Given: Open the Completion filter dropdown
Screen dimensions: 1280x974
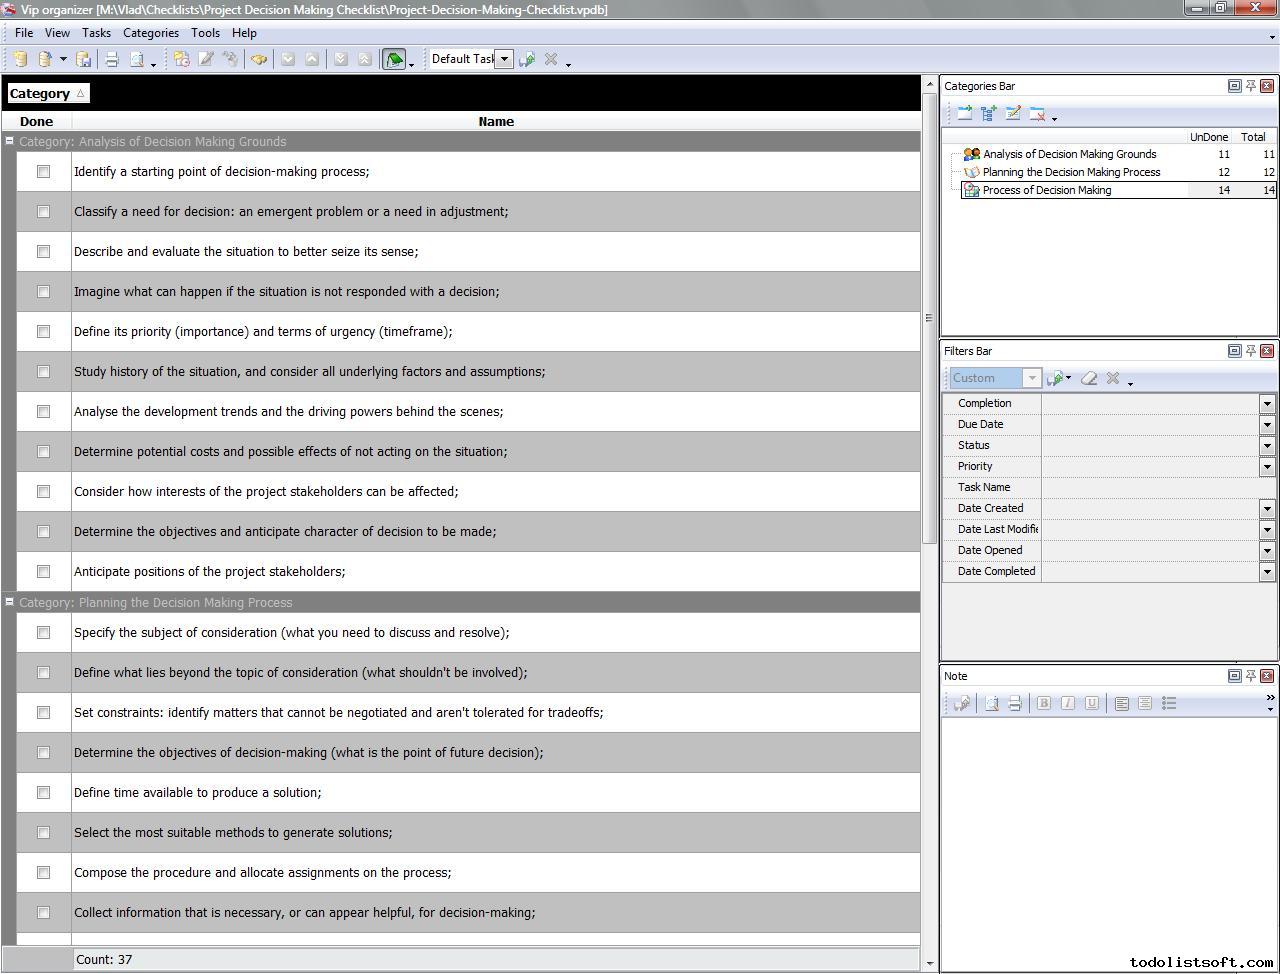Looking at the screenshot, I should click(1267, 404).
